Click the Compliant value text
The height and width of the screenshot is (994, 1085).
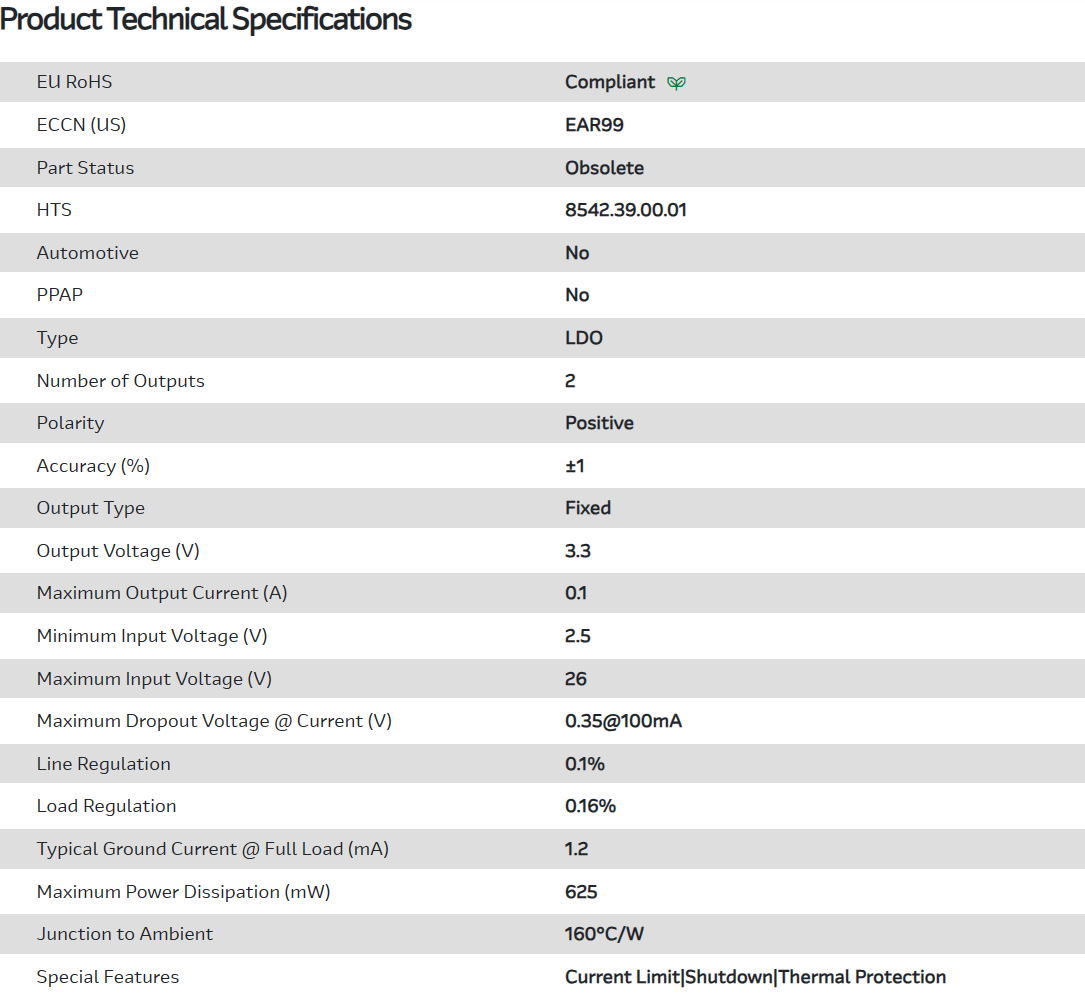610,82
